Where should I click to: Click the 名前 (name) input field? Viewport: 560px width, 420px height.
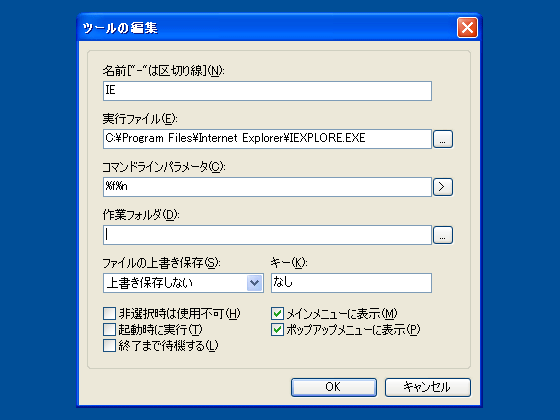pos(267,91)
